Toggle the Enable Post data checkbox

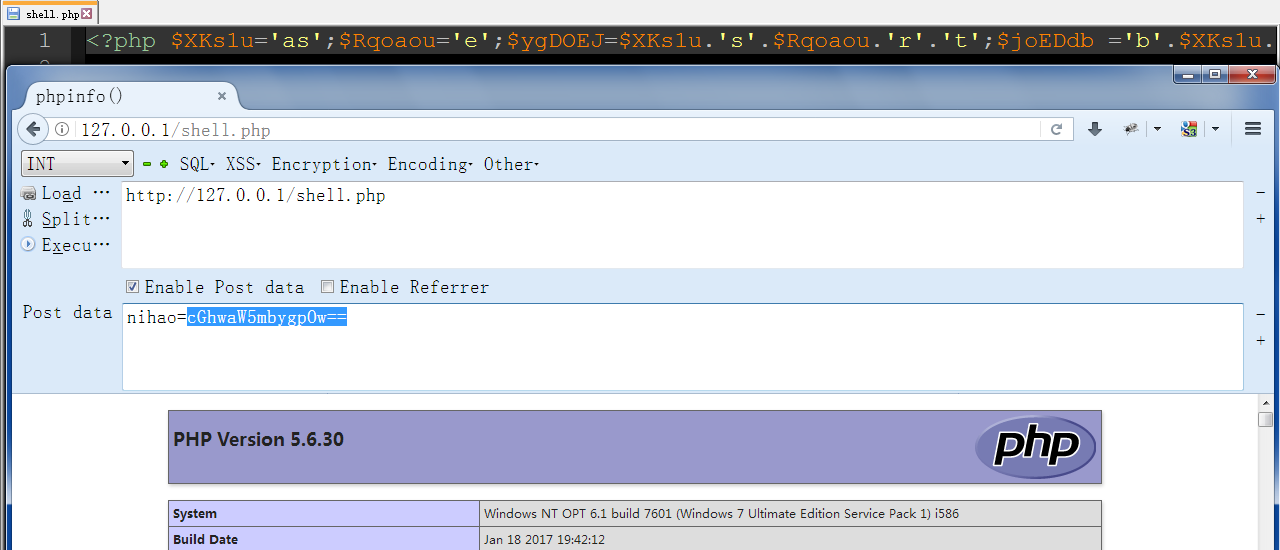pos(132,287)
